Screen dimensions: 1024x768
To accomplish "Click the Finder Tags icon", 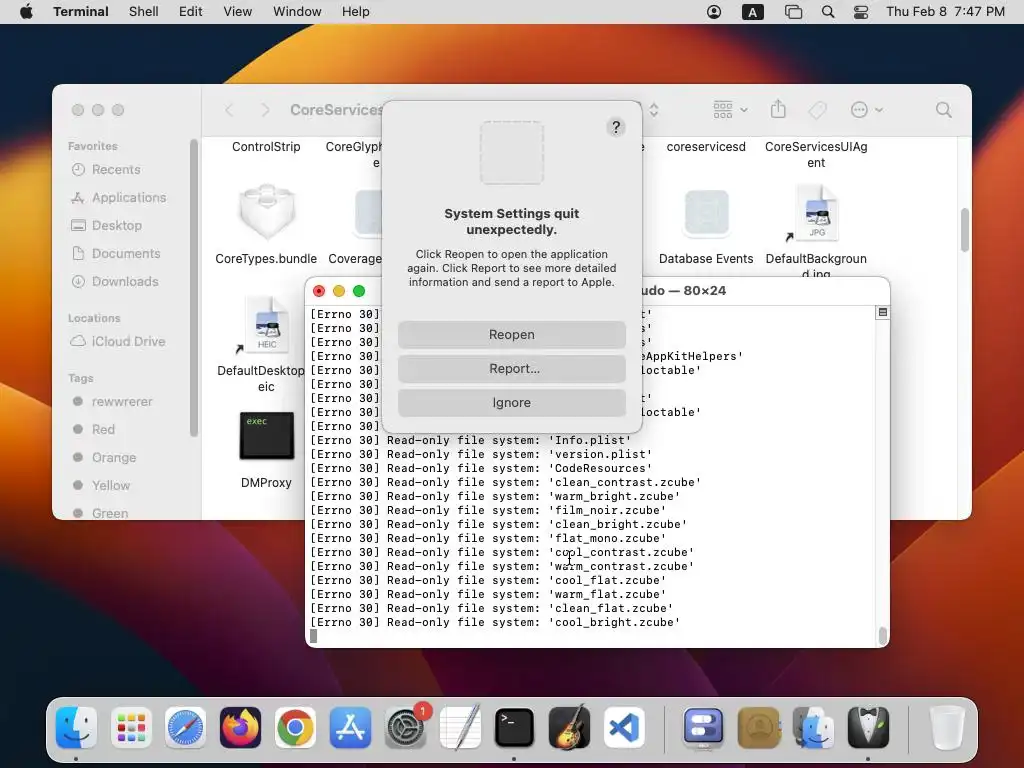I will [818, 110].
